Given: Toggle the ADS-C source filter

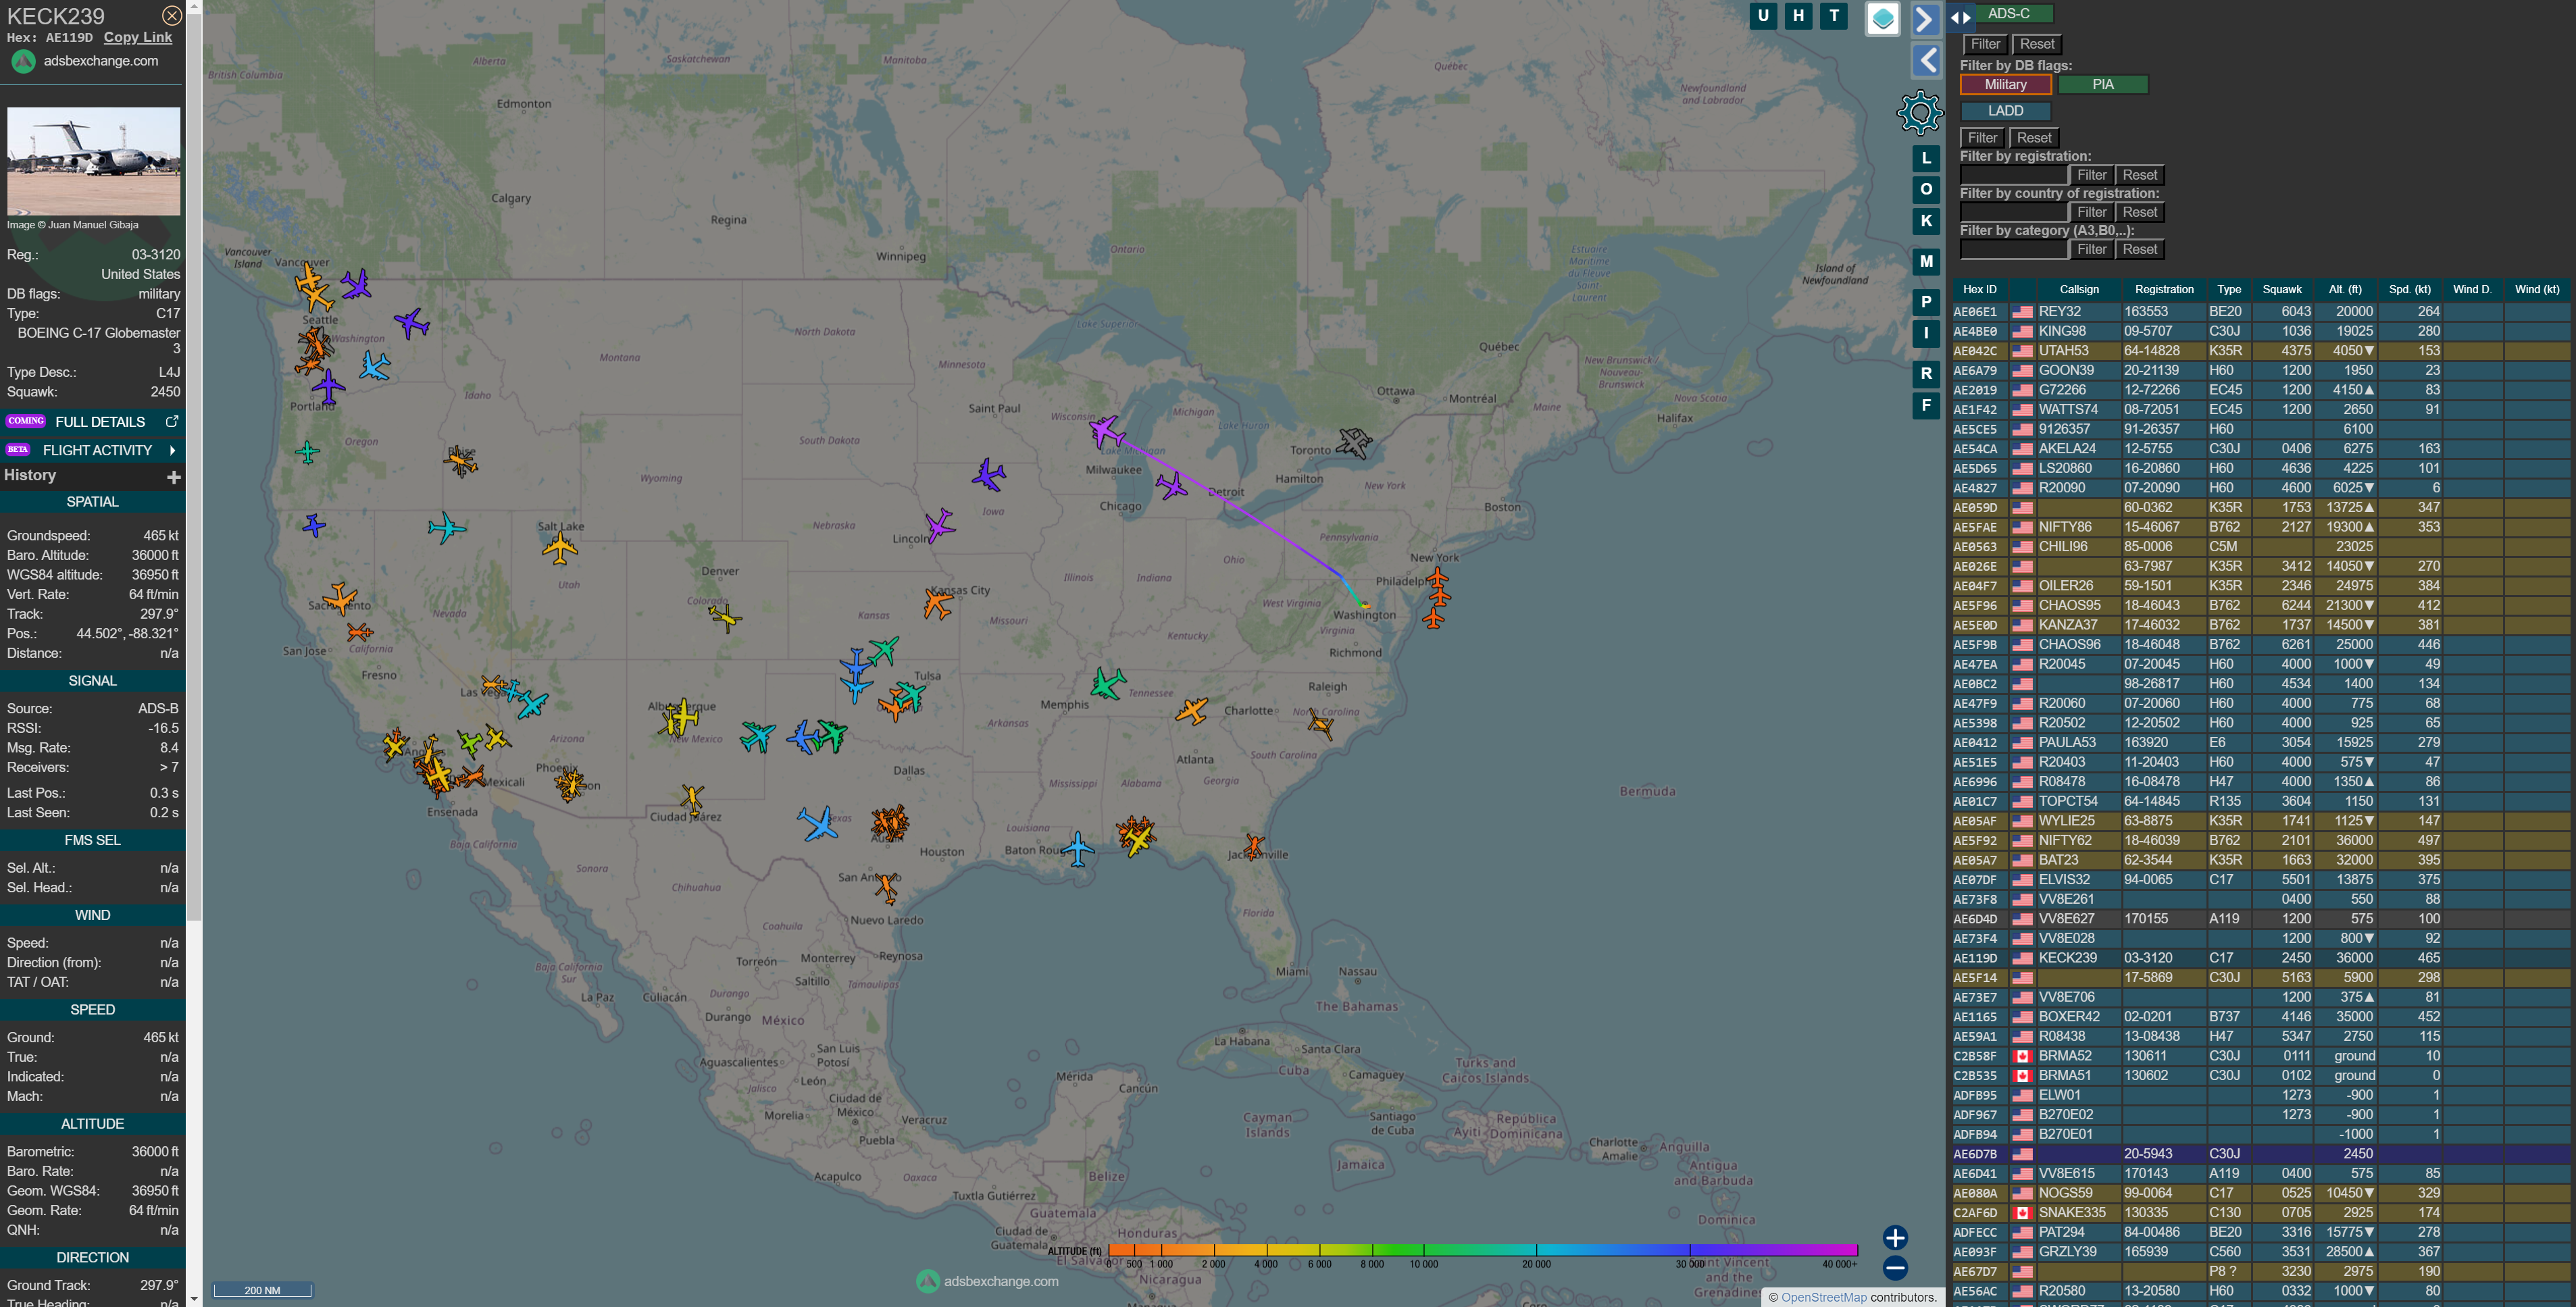Looking at the screenshot, I should (x=2008, y=13).
